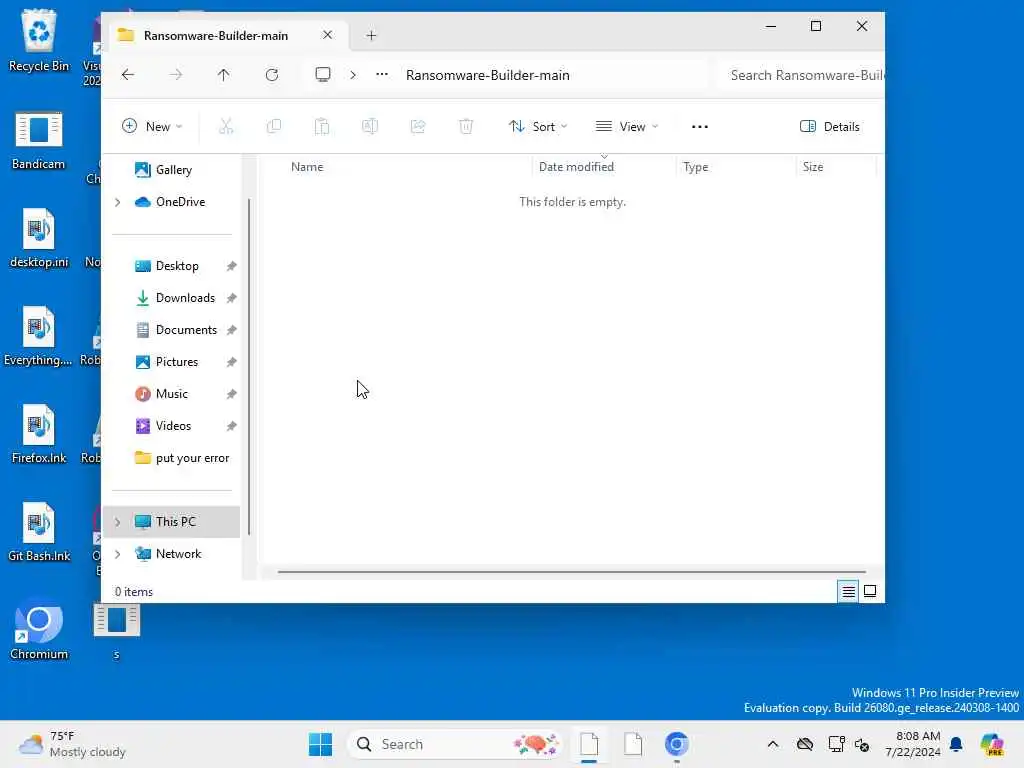
Task: Open the pinned Videos folder
Action: (x=173, y=426)
